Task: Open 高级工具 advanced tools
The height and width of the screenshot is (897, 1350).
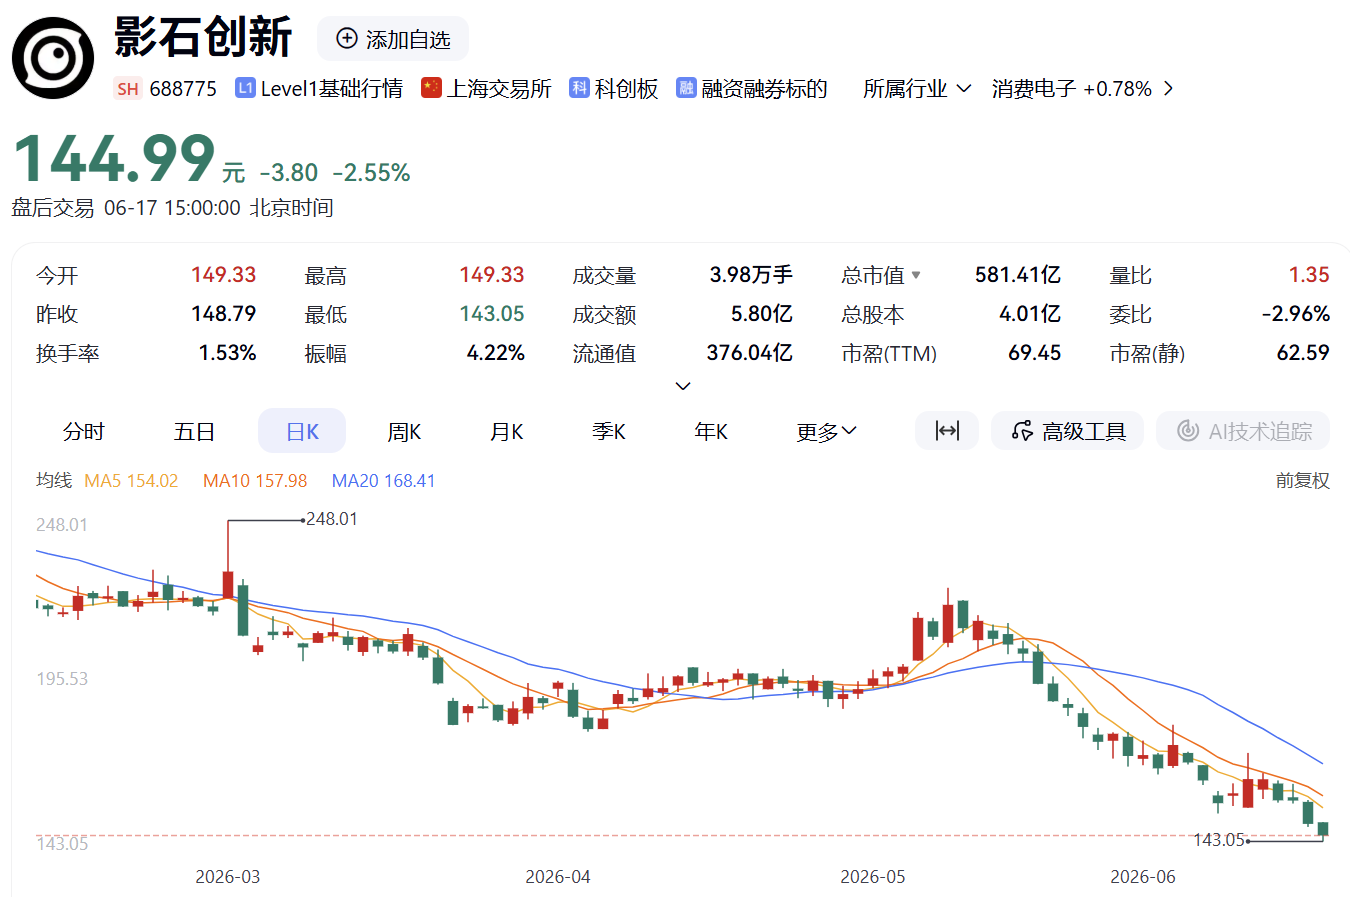Action: pyautogui.click(x=1068, y=431)
